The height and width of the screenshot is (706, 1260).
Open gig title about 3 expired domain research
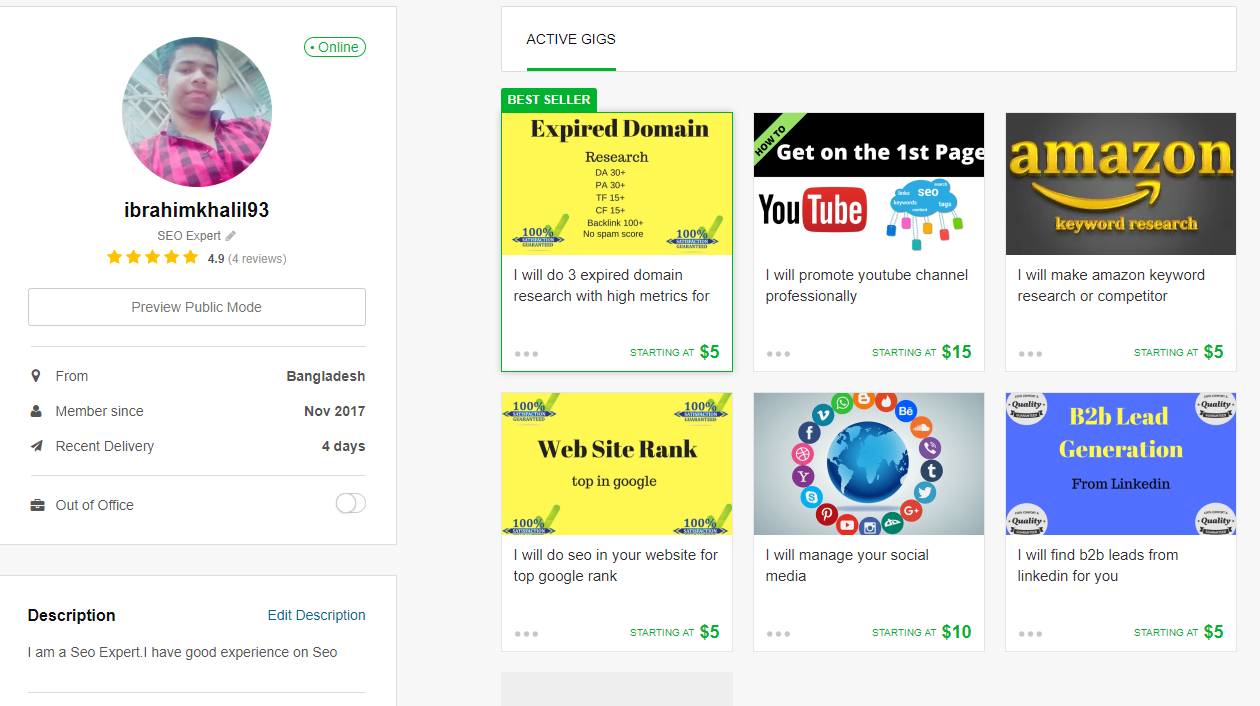[x=612, y=286]
